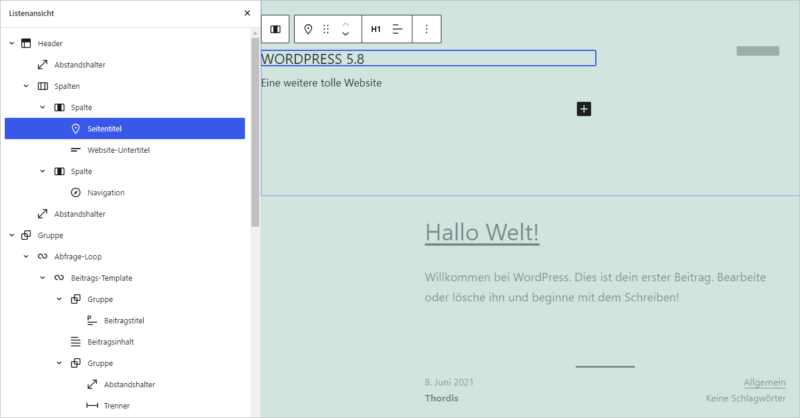Click the author name Thordis
Viewport: 800px width, 418px height.
click(x=441, y=398)
